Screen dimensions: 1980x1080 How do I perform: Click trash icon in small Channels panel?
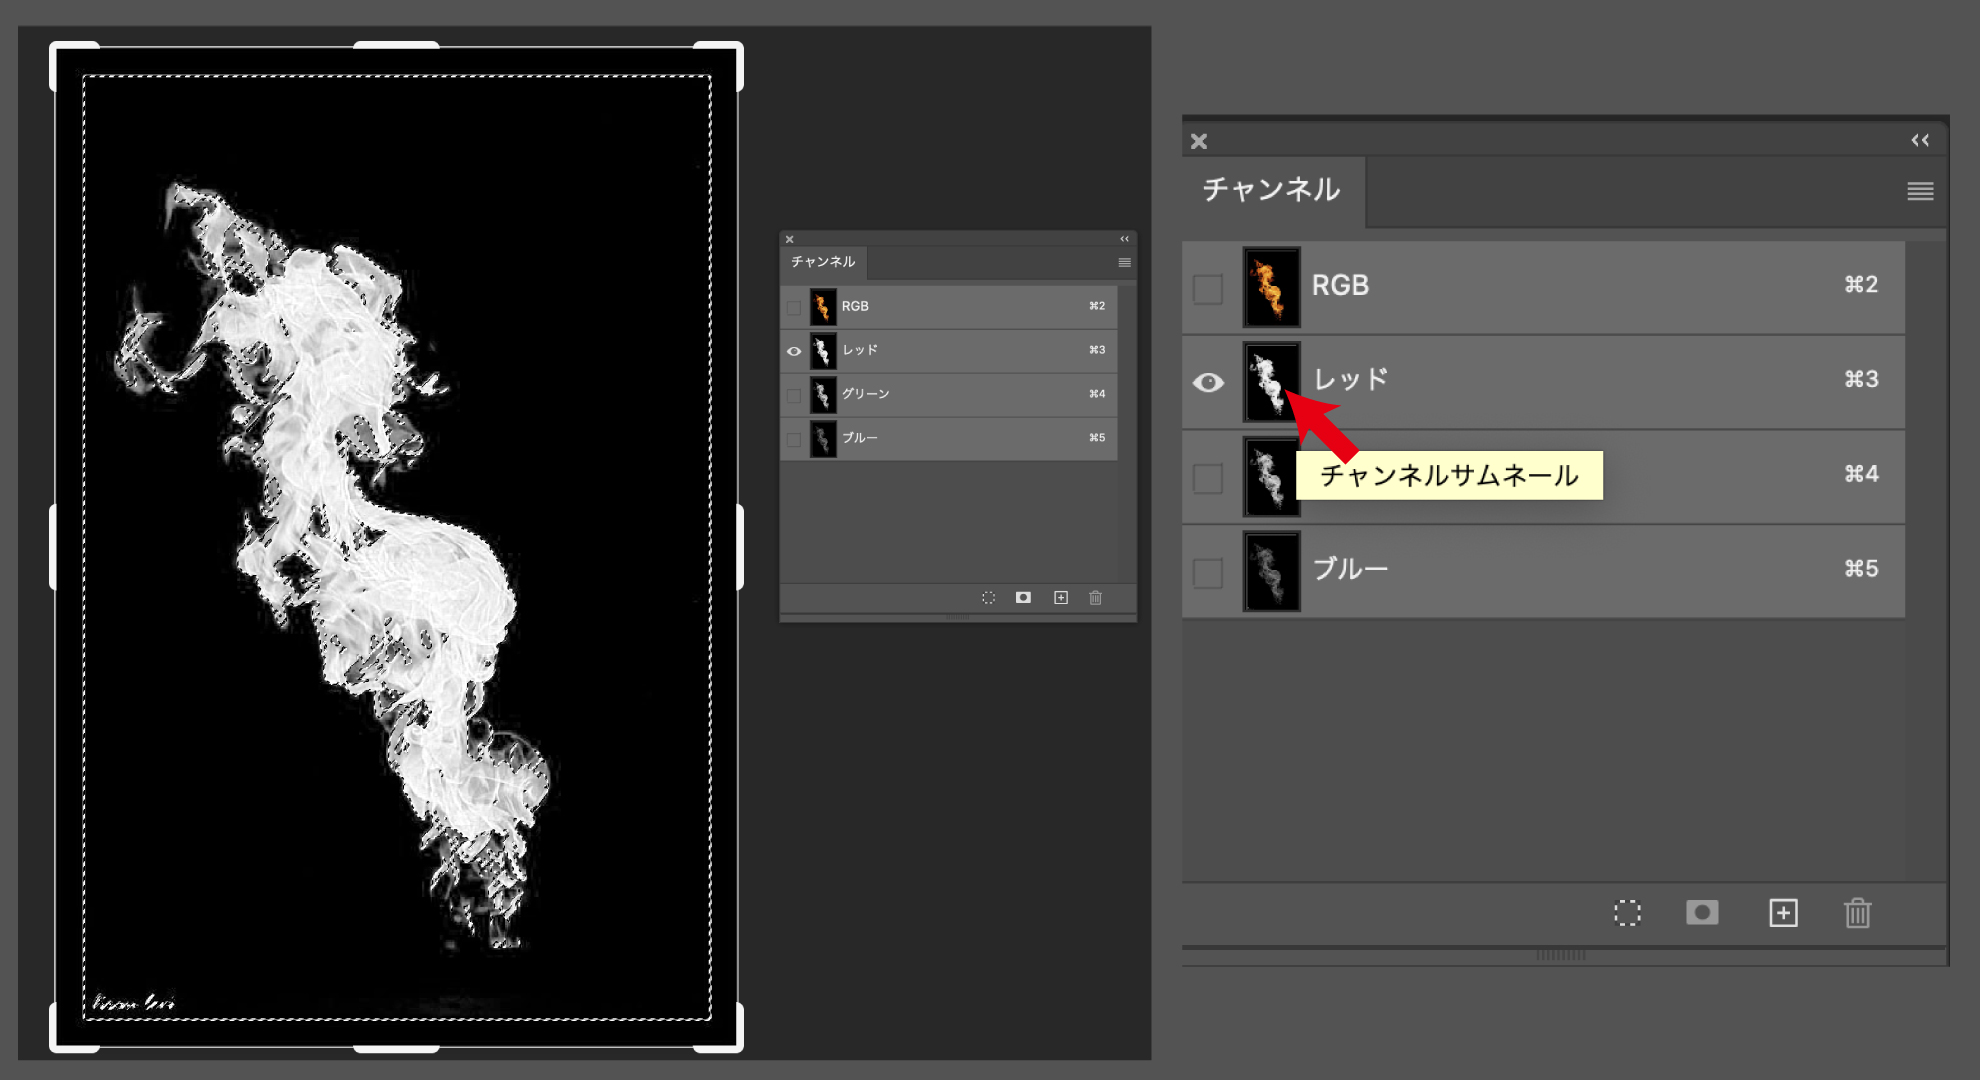(1095, 598)
